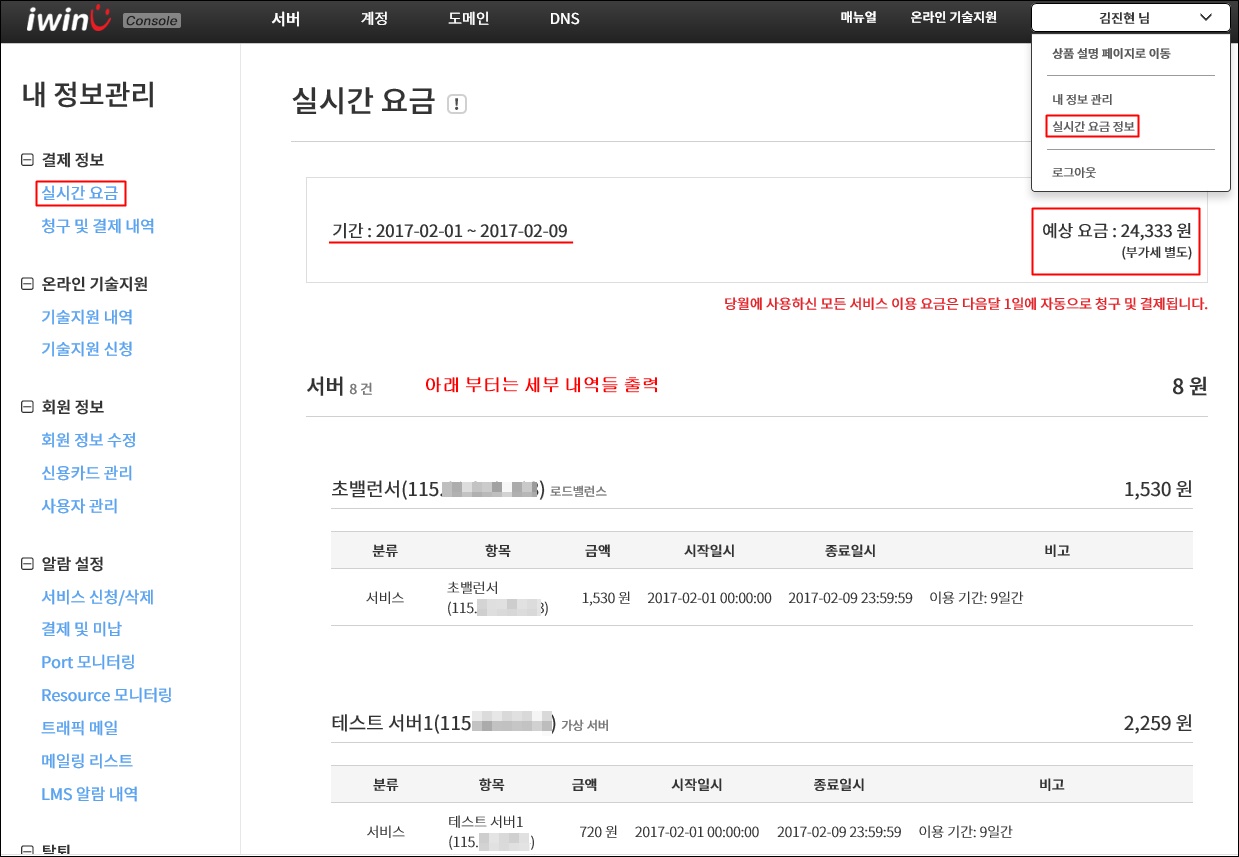Click the 초밸런서 load balancer heading
The image size is (1239, 857).
click(469, 490)
